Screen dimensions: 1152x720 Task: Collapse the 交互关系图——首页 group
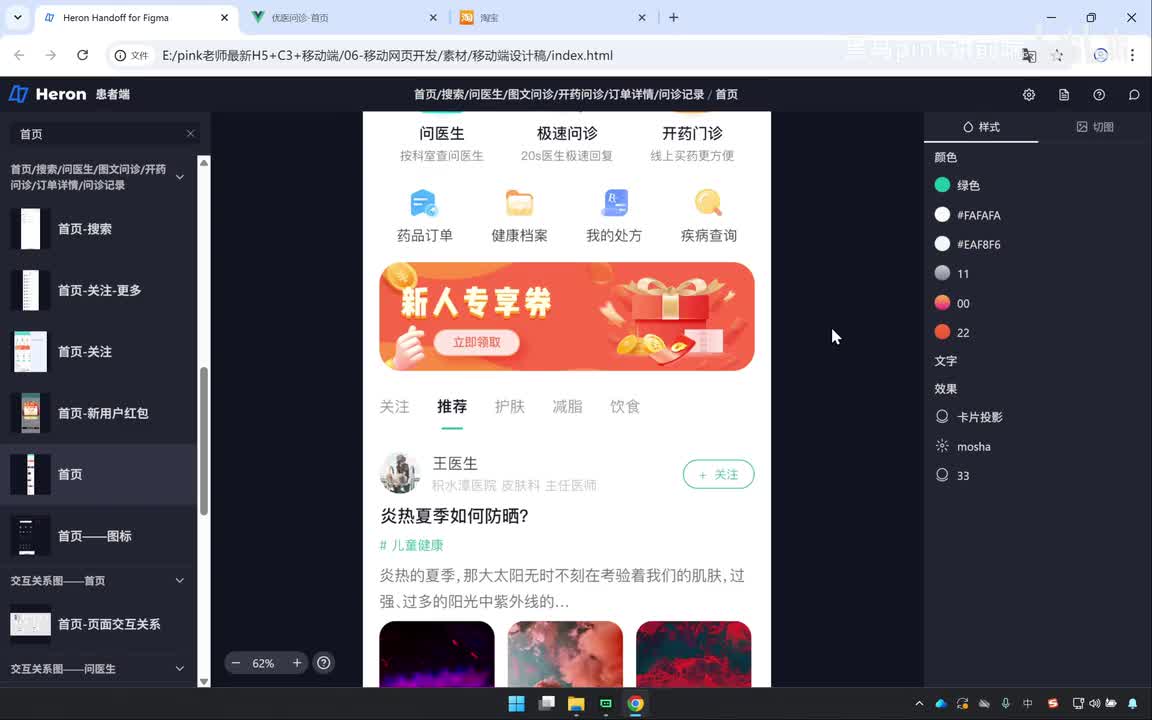point(179,580)
